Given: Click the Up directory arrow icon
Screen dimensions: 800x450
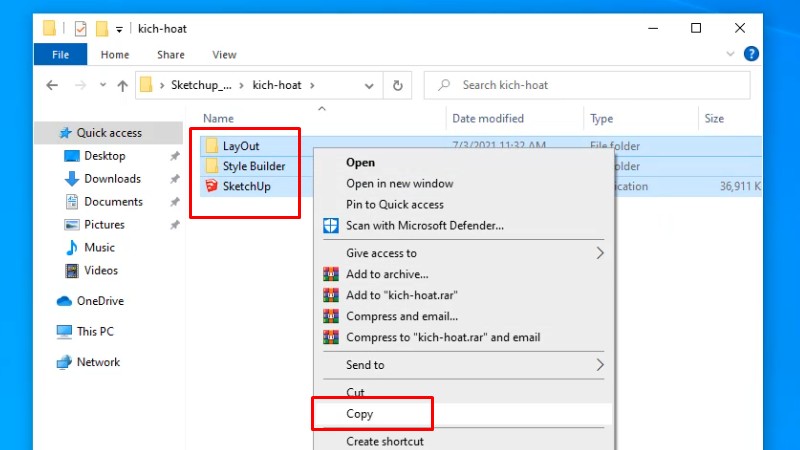Looking at the screenshot, I should point(122,86).
